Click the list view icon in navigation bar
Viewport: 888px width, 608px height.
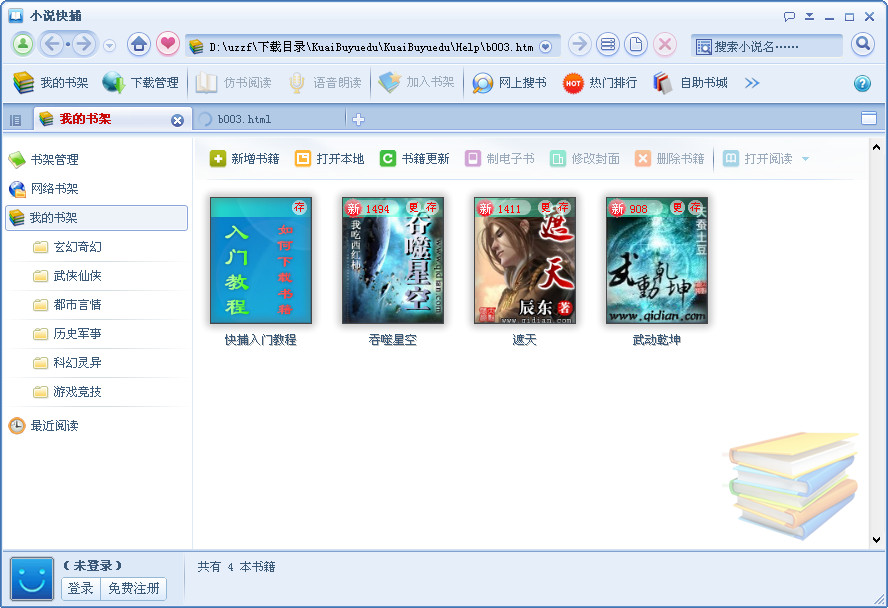[x=608, y=44]
